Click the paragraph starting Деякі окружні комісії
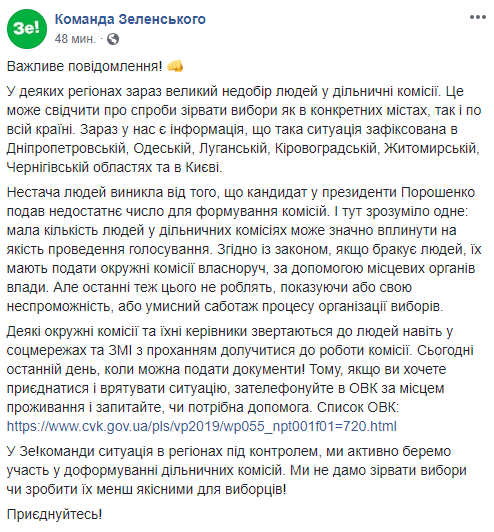 pyautogui.click(x=240, y=379)
